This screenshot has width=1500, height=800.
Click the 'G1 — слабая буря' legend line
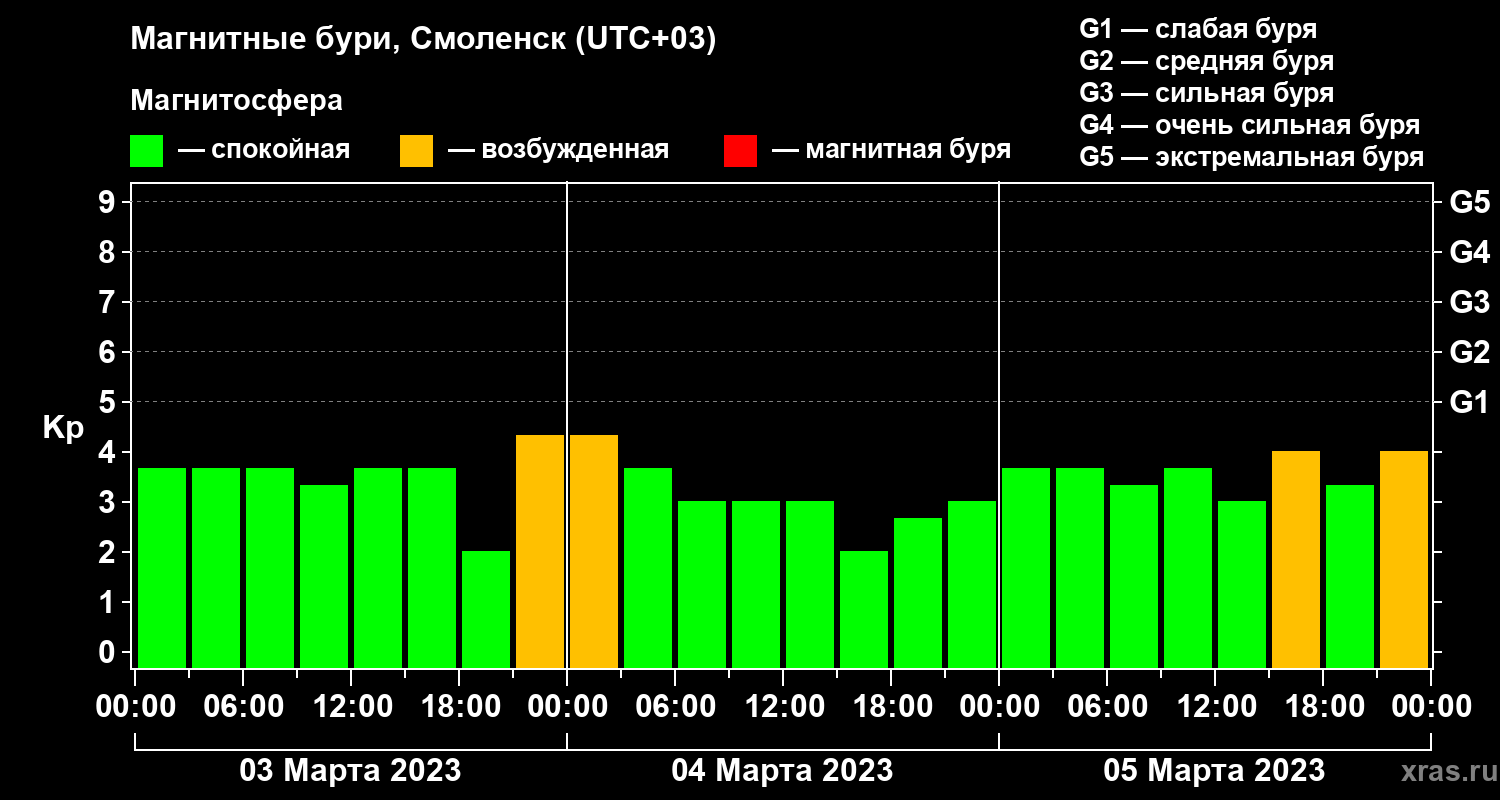[x=1198, y=29]
